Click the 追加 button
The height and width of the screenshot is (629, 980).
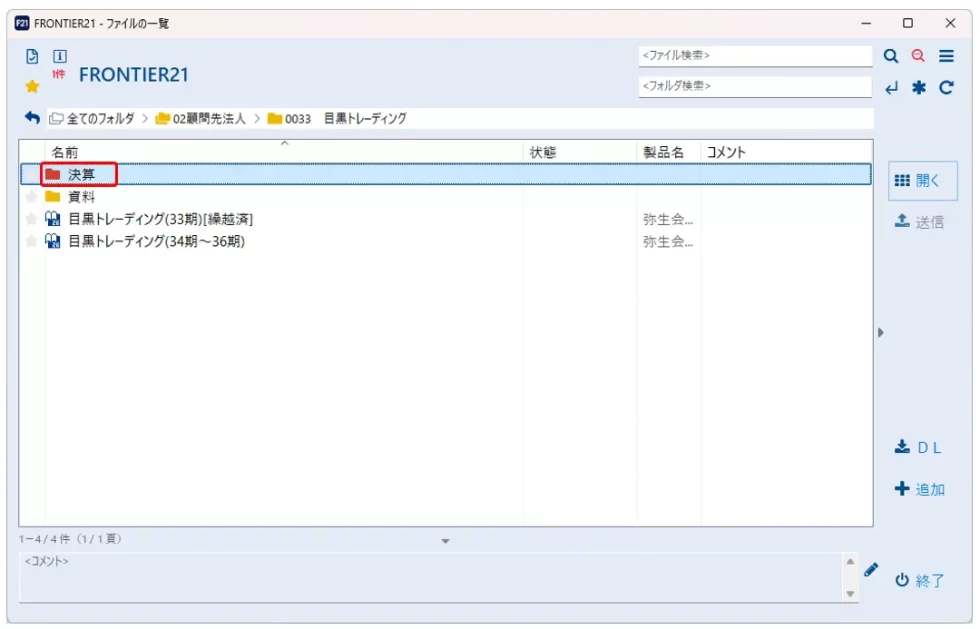tap(919, 489)
